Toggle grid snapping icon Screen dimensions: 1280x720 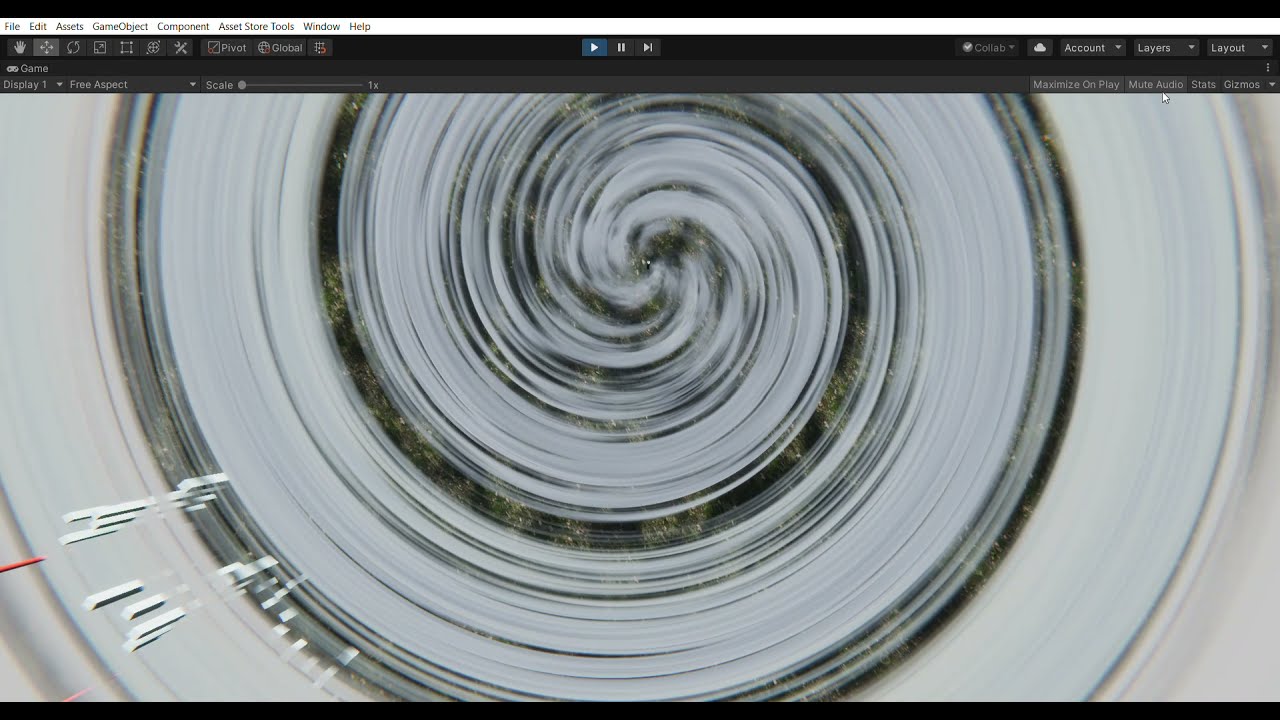pyautogui.click(x=320, y=47)
